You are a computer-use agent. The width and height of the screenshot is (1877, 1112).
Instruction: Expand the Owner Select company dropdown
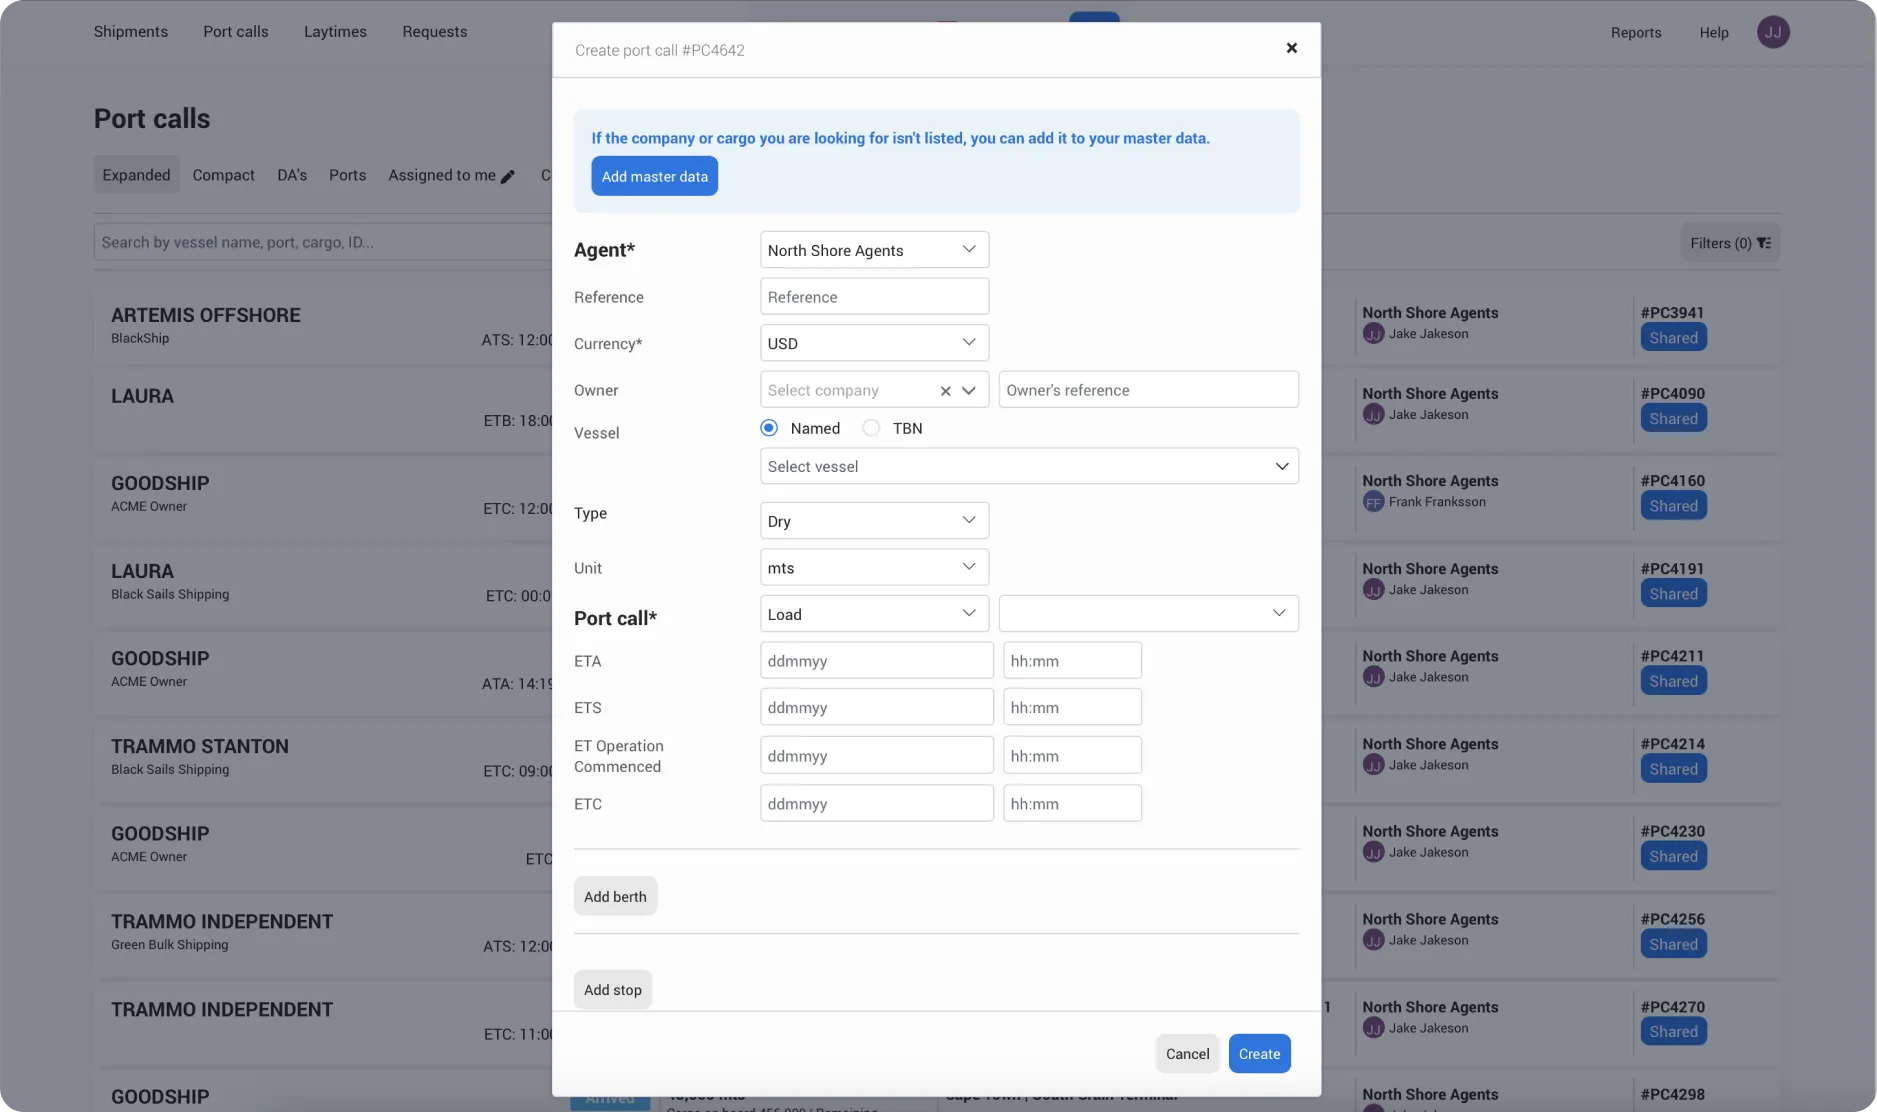[x=969, y=391]
